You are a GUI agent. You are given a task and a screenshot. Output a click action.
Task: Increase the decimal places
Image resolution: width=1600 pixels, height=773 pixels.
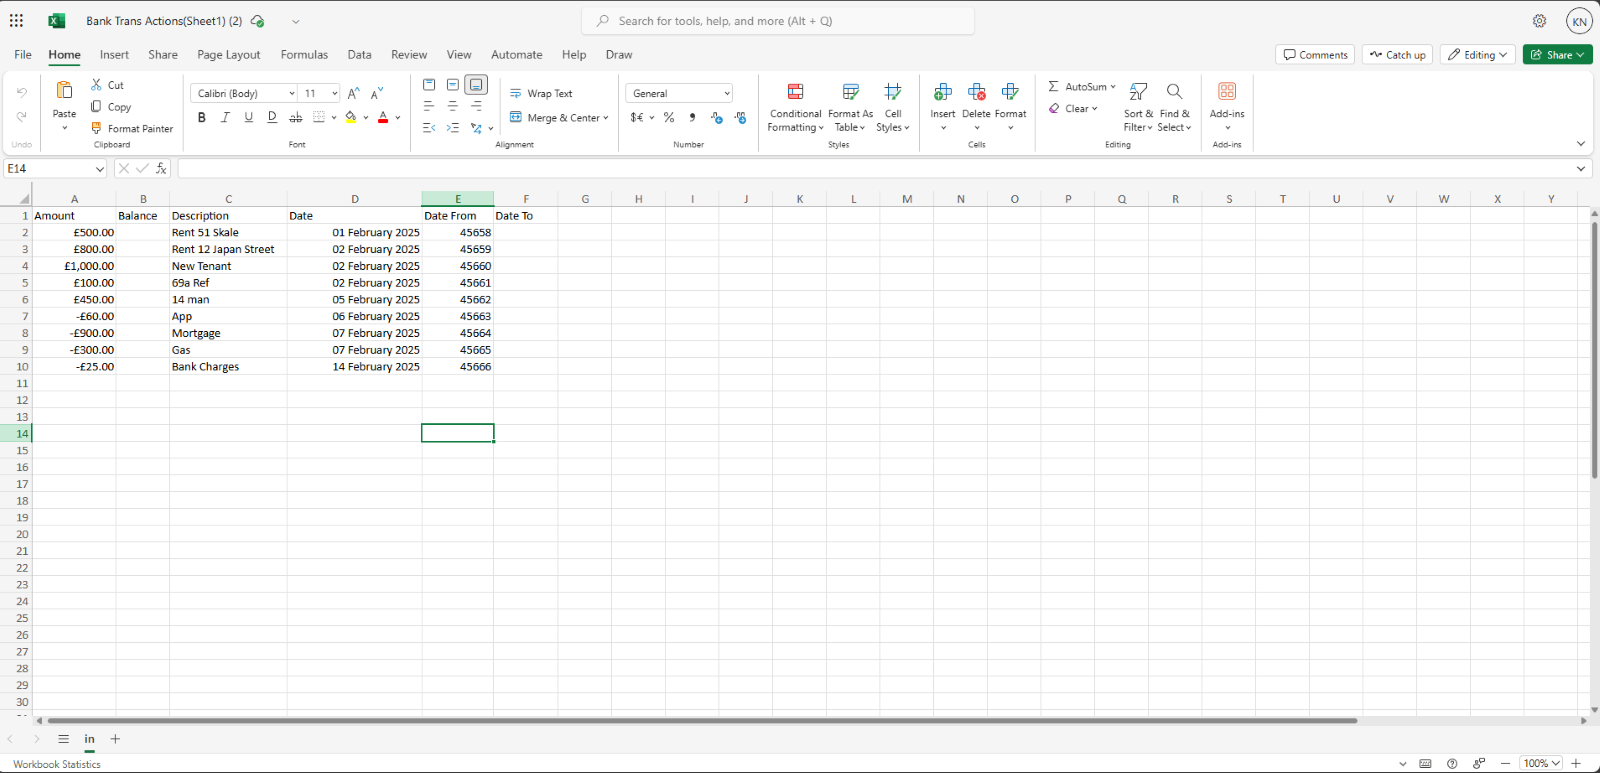tap(716, 118)
